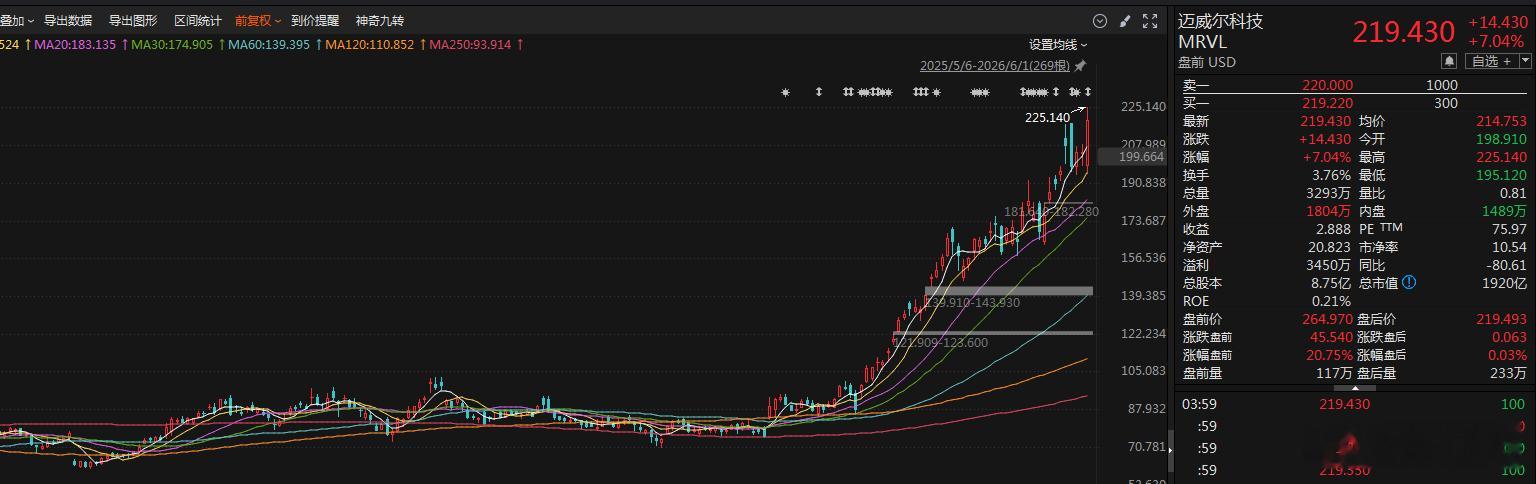Click the 同比 value -80.61
The image size is (1536, 484).
pyautogui.click(x=1506, y=265)
